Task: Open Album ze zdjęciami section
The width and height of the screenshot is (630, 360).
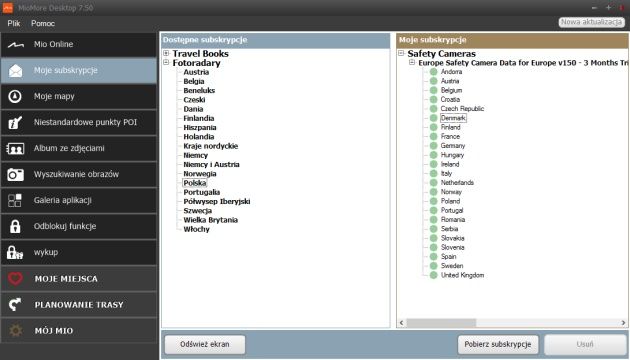Action: coord(79,149)
